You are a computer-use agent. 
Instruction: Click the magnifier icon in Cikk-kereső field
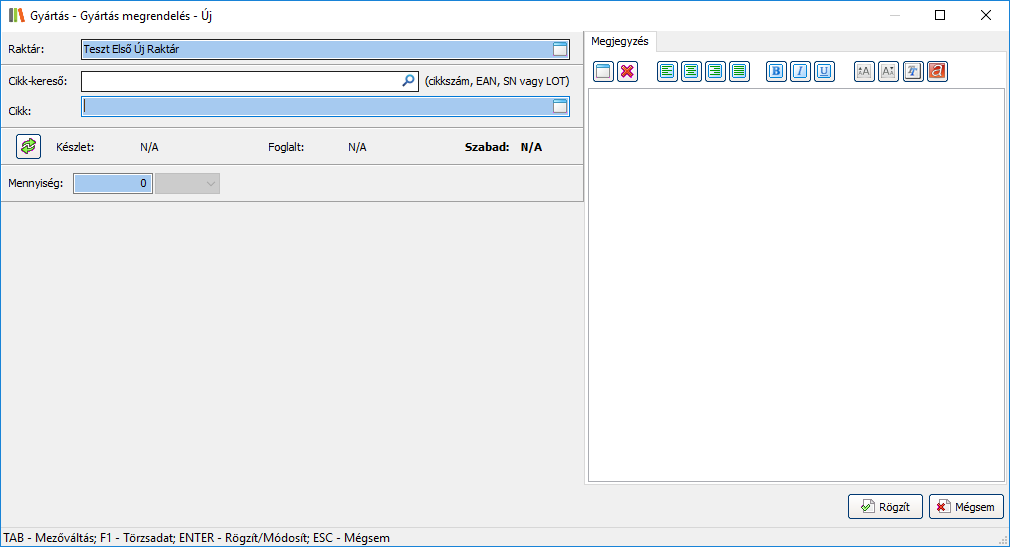[408, 81]
